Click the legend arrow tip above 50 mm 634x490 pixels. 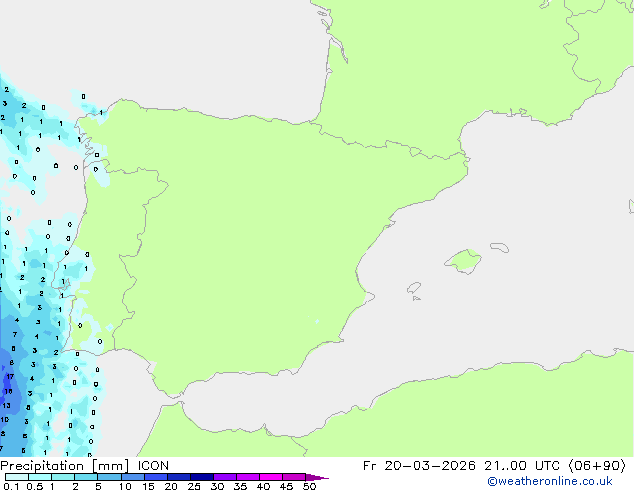(317, 478)
